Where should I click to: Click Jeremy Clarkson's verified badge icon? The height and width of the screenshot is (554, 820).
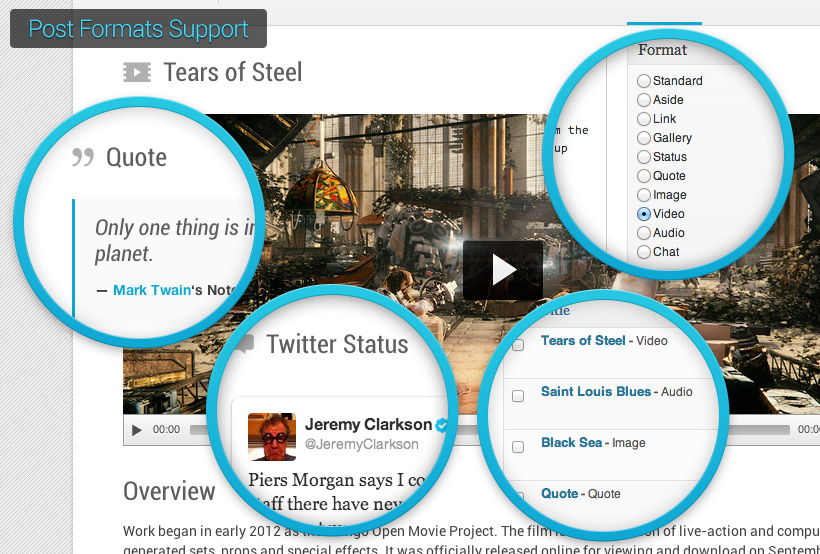(x=441, y=424)
